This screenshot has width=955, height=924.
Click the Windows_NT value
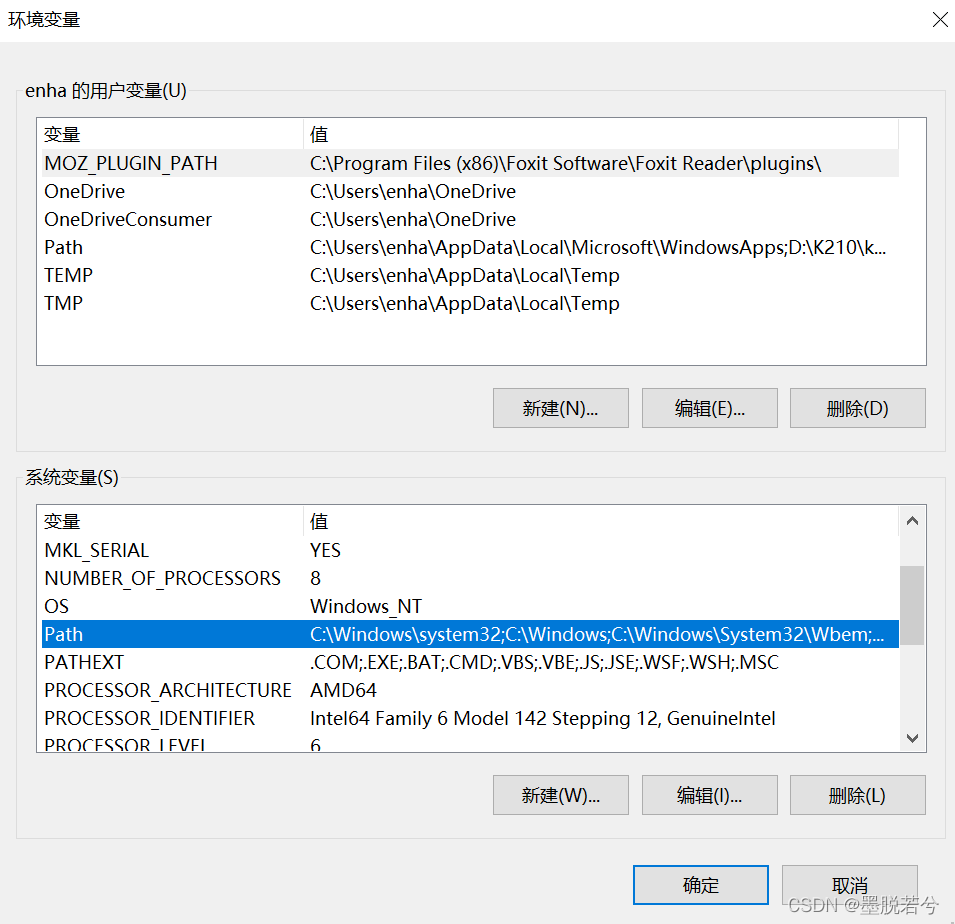365,606
